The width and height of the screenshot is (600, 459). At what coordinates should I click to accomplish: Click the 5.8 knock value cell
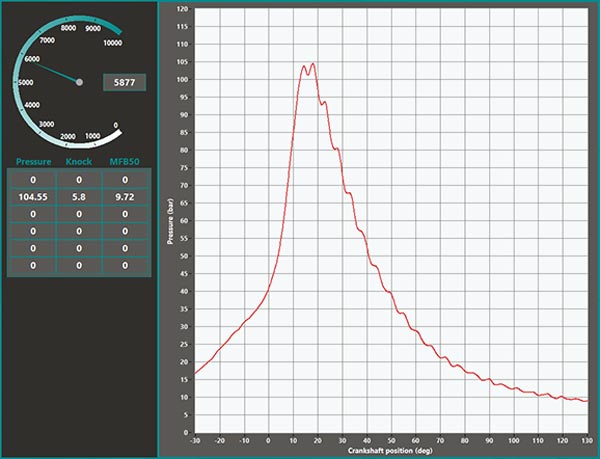pyautogui.click(x=79, y=198)
